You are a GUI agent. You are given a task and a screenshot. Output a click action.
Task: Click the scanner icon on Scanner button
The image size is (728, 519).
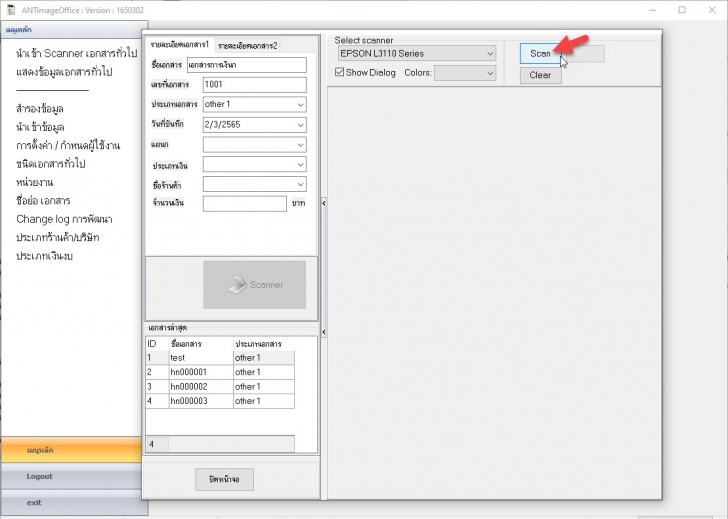237,285
